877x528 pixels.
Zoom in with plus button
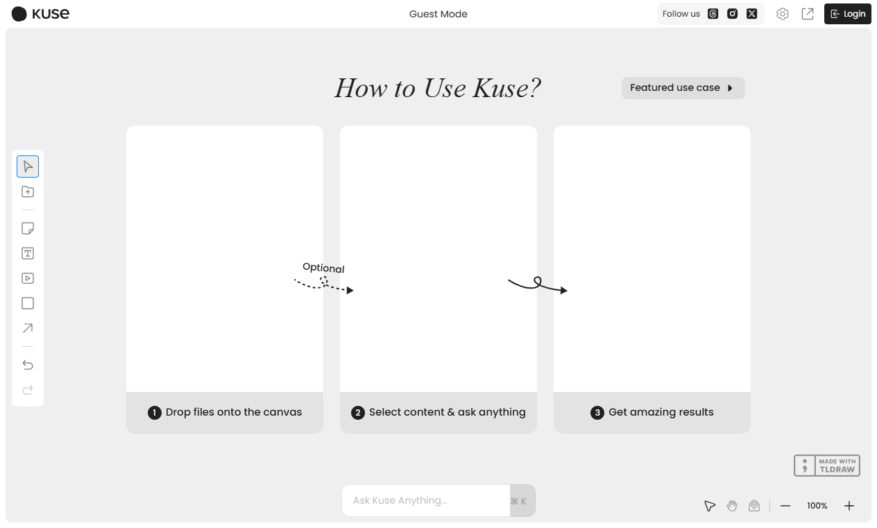849,506
